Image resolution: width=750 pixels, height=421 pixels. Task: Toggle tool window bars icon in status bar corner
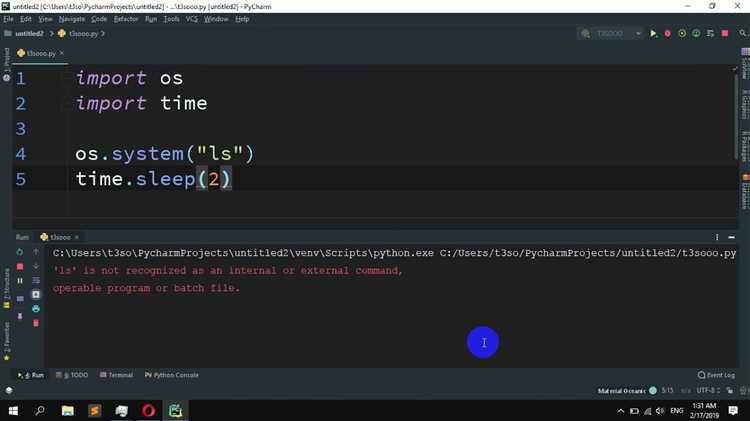tap(9, 390)
